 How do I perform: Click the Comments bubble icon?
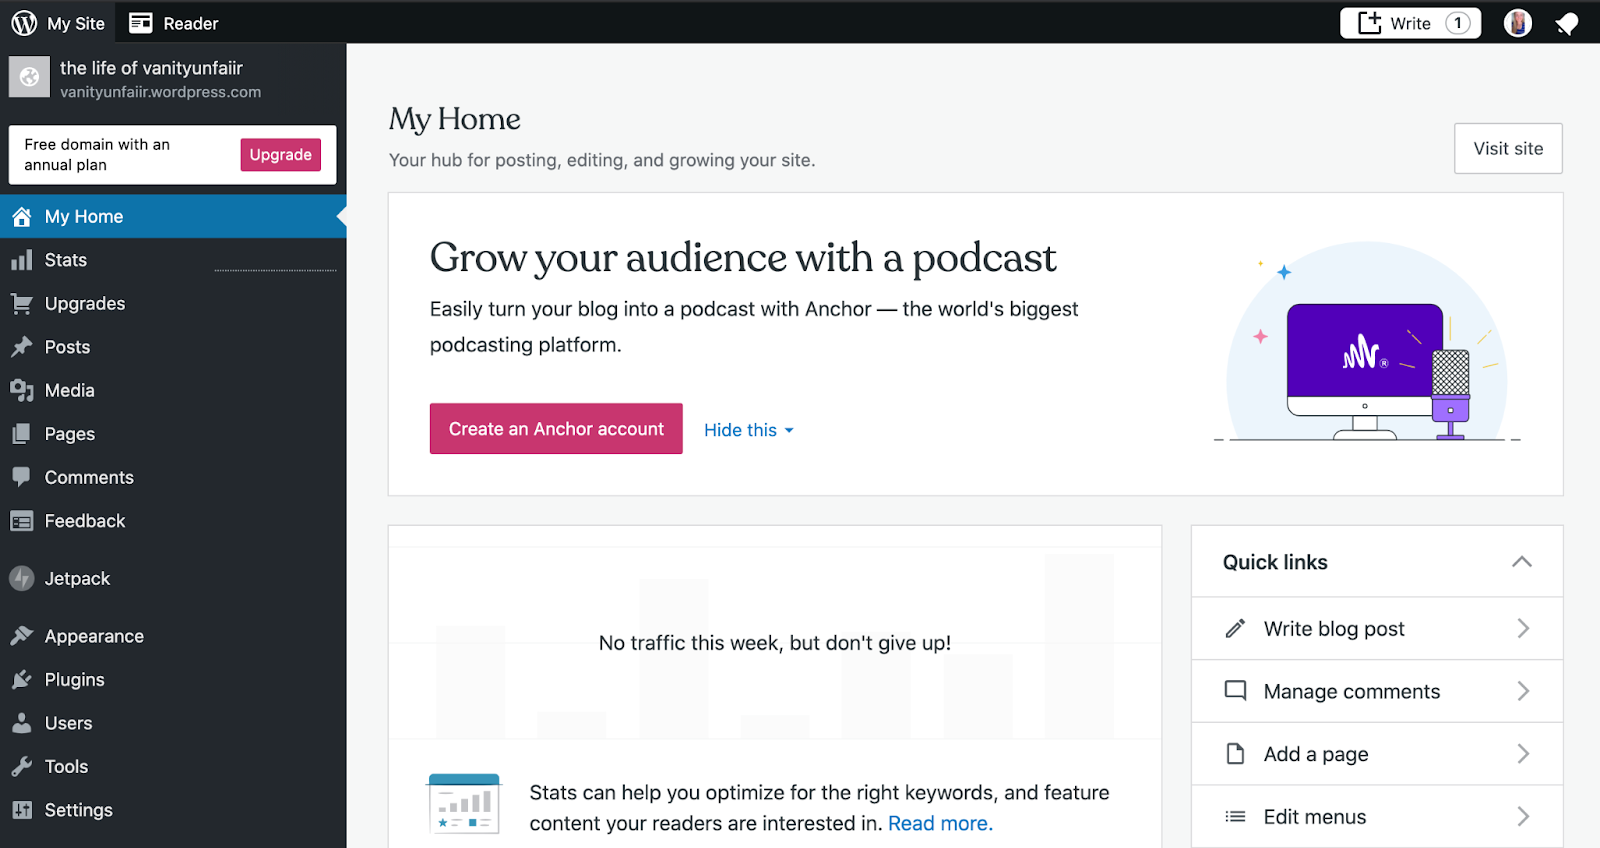click(22, 478)
